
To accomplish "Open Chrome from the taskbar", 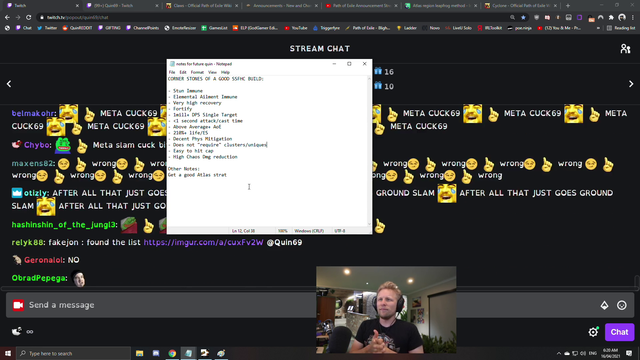I will tap(172, 353).
